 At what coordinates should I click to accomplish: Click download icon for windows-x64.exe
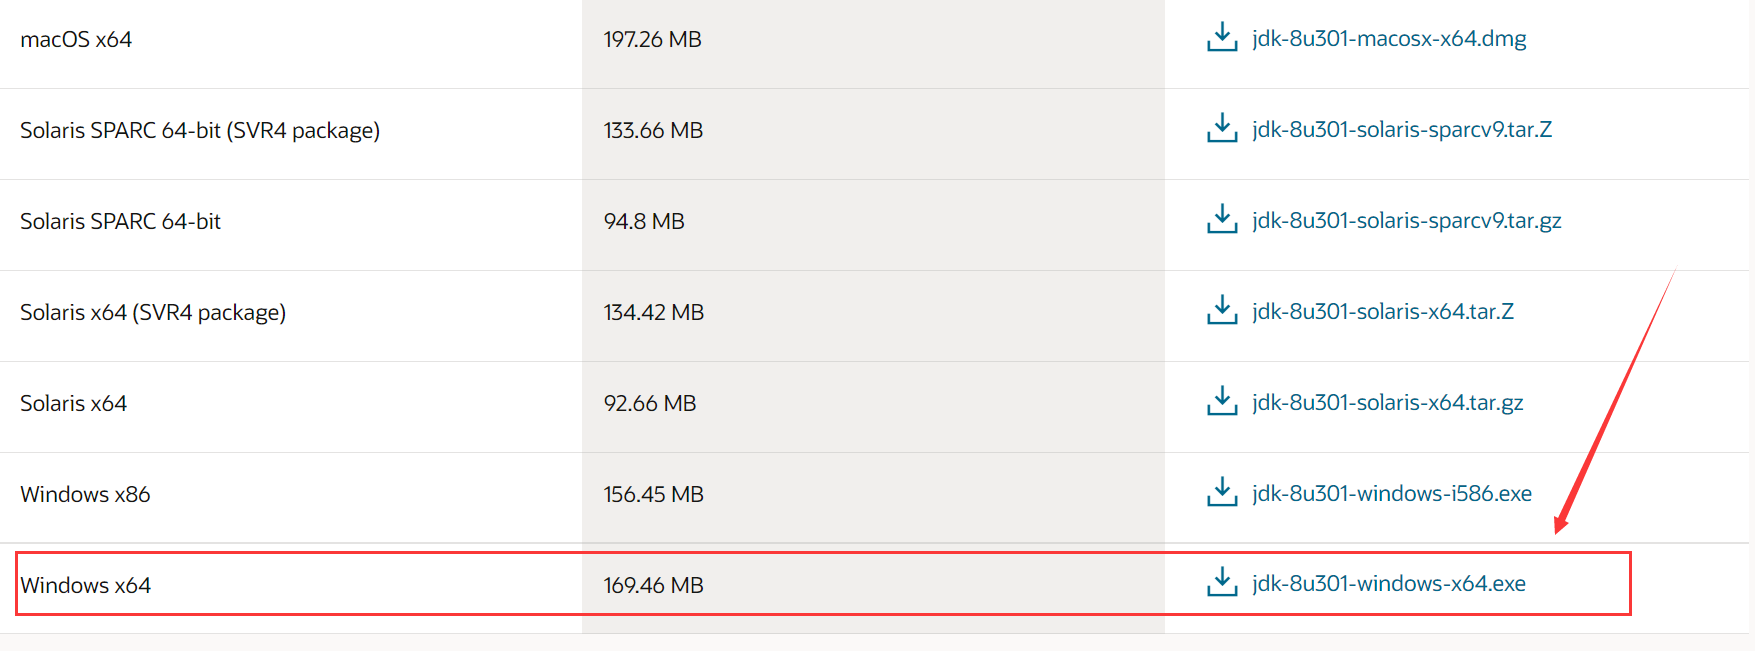[x=1222, y=583]
